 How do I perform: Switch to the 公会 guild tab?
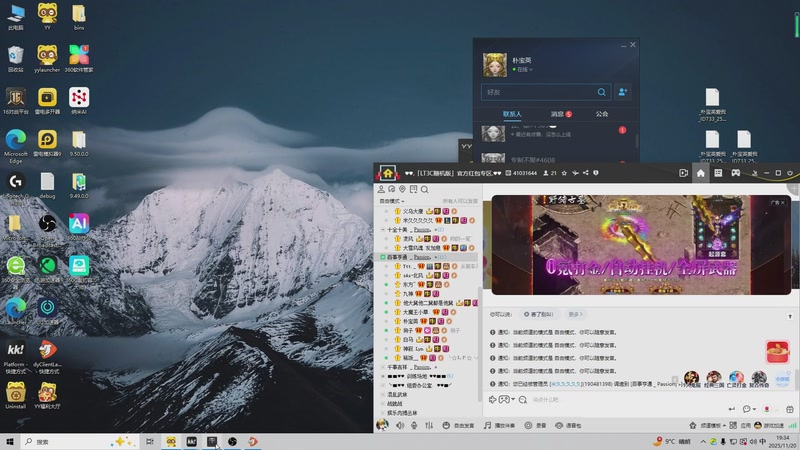pos(602,114)
